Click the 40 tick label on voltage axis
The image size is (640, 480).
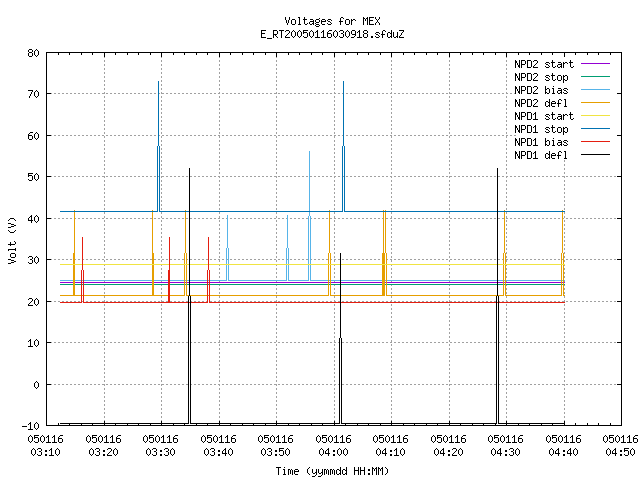(x=33, y=219)
